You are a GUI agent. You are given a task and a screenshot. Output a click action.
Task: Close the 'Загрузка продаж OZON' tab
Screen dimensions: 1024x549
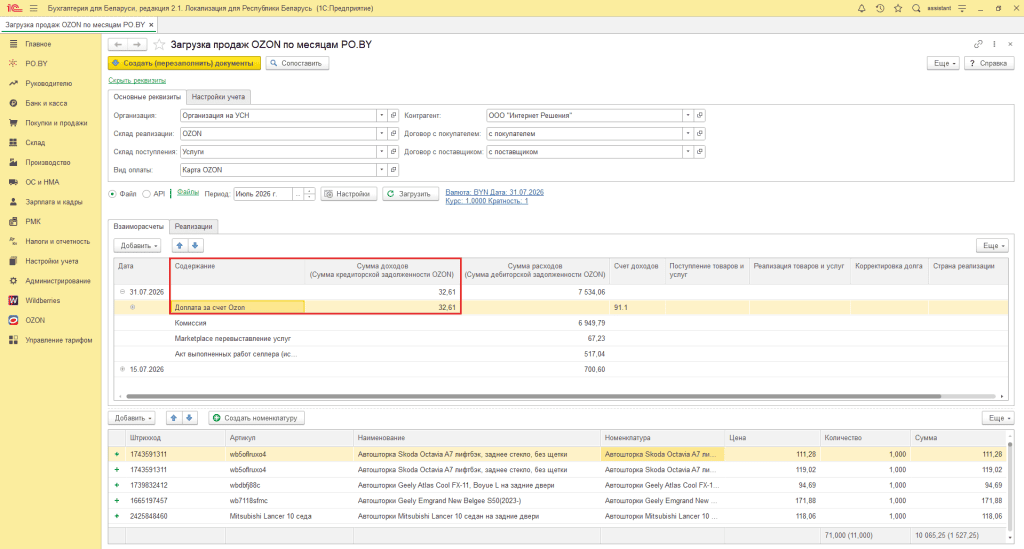pos(152,25)
